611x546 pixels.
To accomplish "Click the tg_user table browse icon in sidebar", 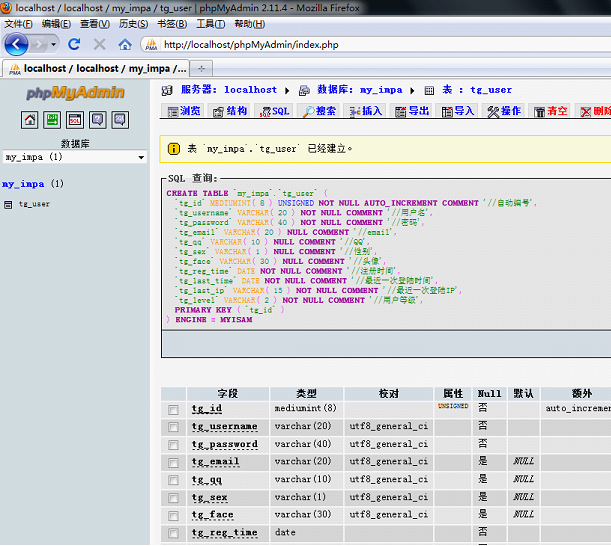I will pyautogui.click(x=8, y=205).
